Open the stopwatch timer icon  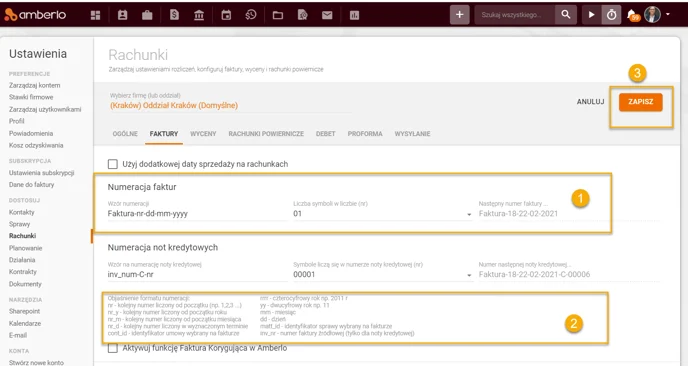[611, 15]
